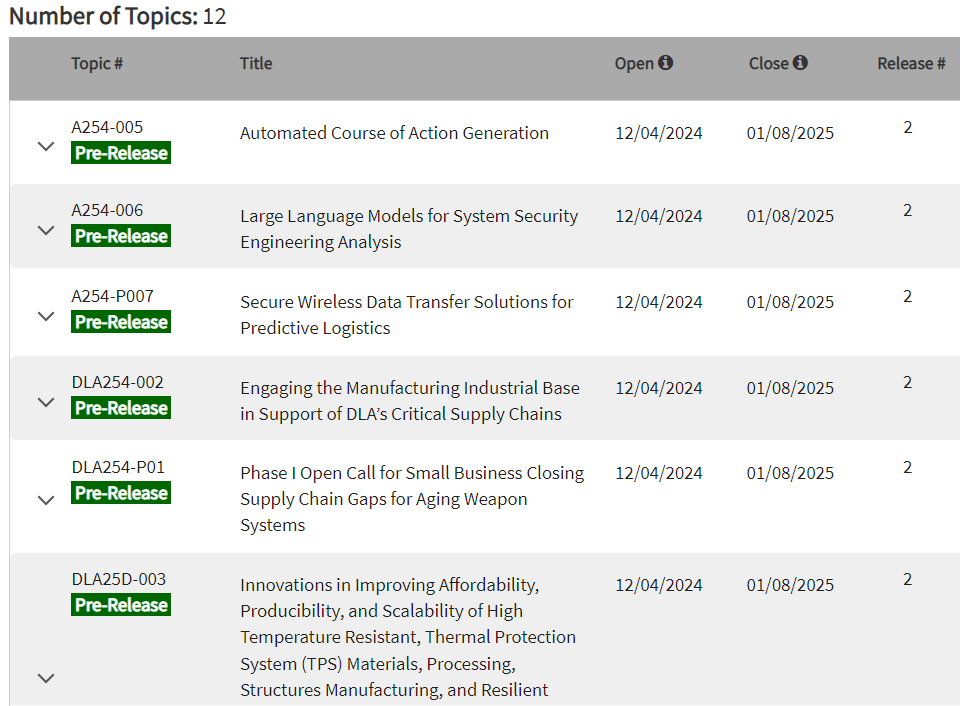Image resolution: width=960 pixels, height=706 pixels.
Task: Select the Pre-Release tag for DLA25D-003
Action: pyautogui.click(x=121, y=605)
